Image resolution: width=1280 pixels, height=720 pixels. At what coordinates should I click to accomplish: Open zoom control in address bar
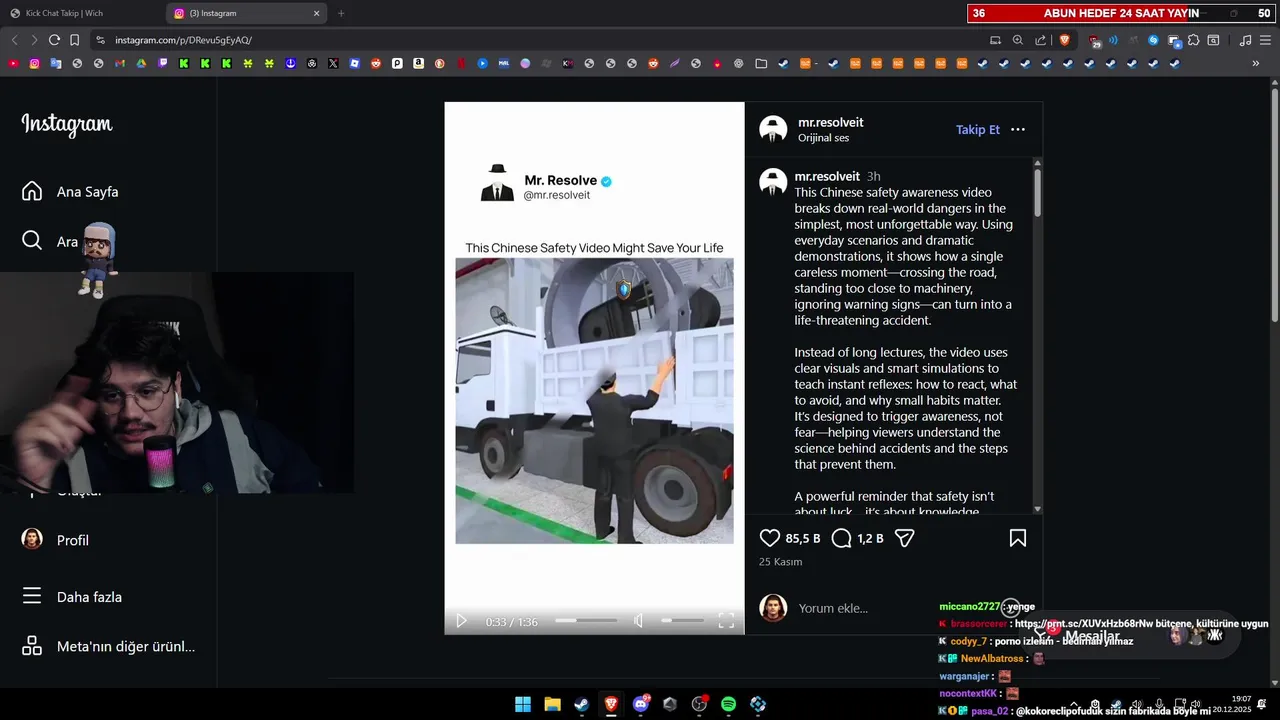point(1018,40)
